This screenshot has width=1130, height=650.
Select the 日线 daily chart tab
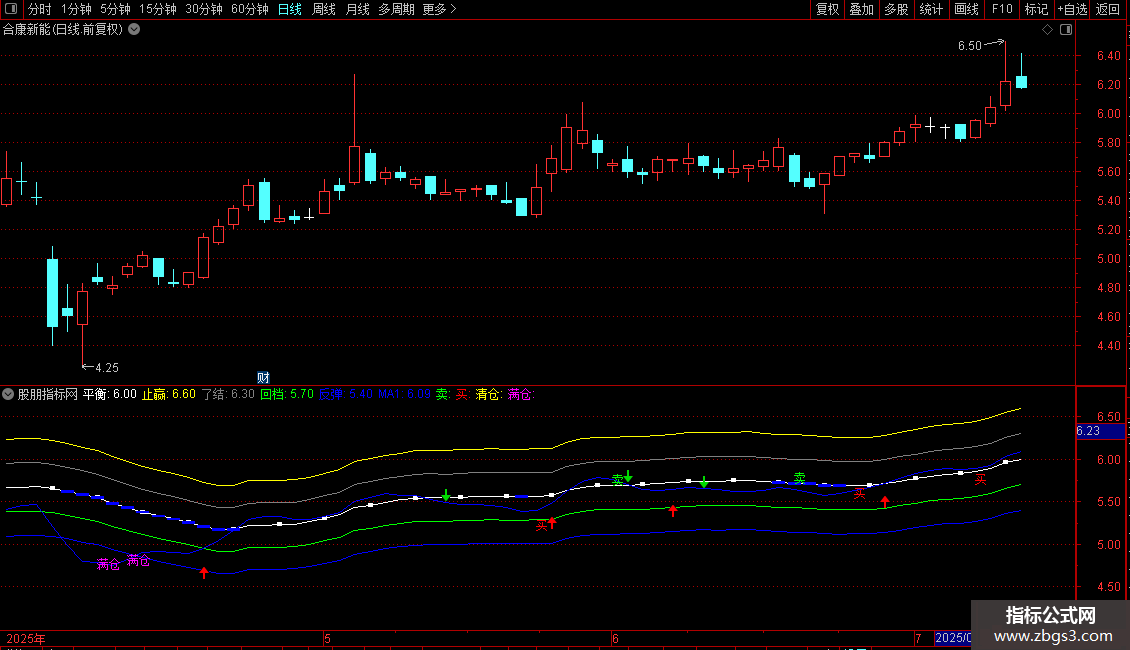pyautogui.click(x=290, y=9)
